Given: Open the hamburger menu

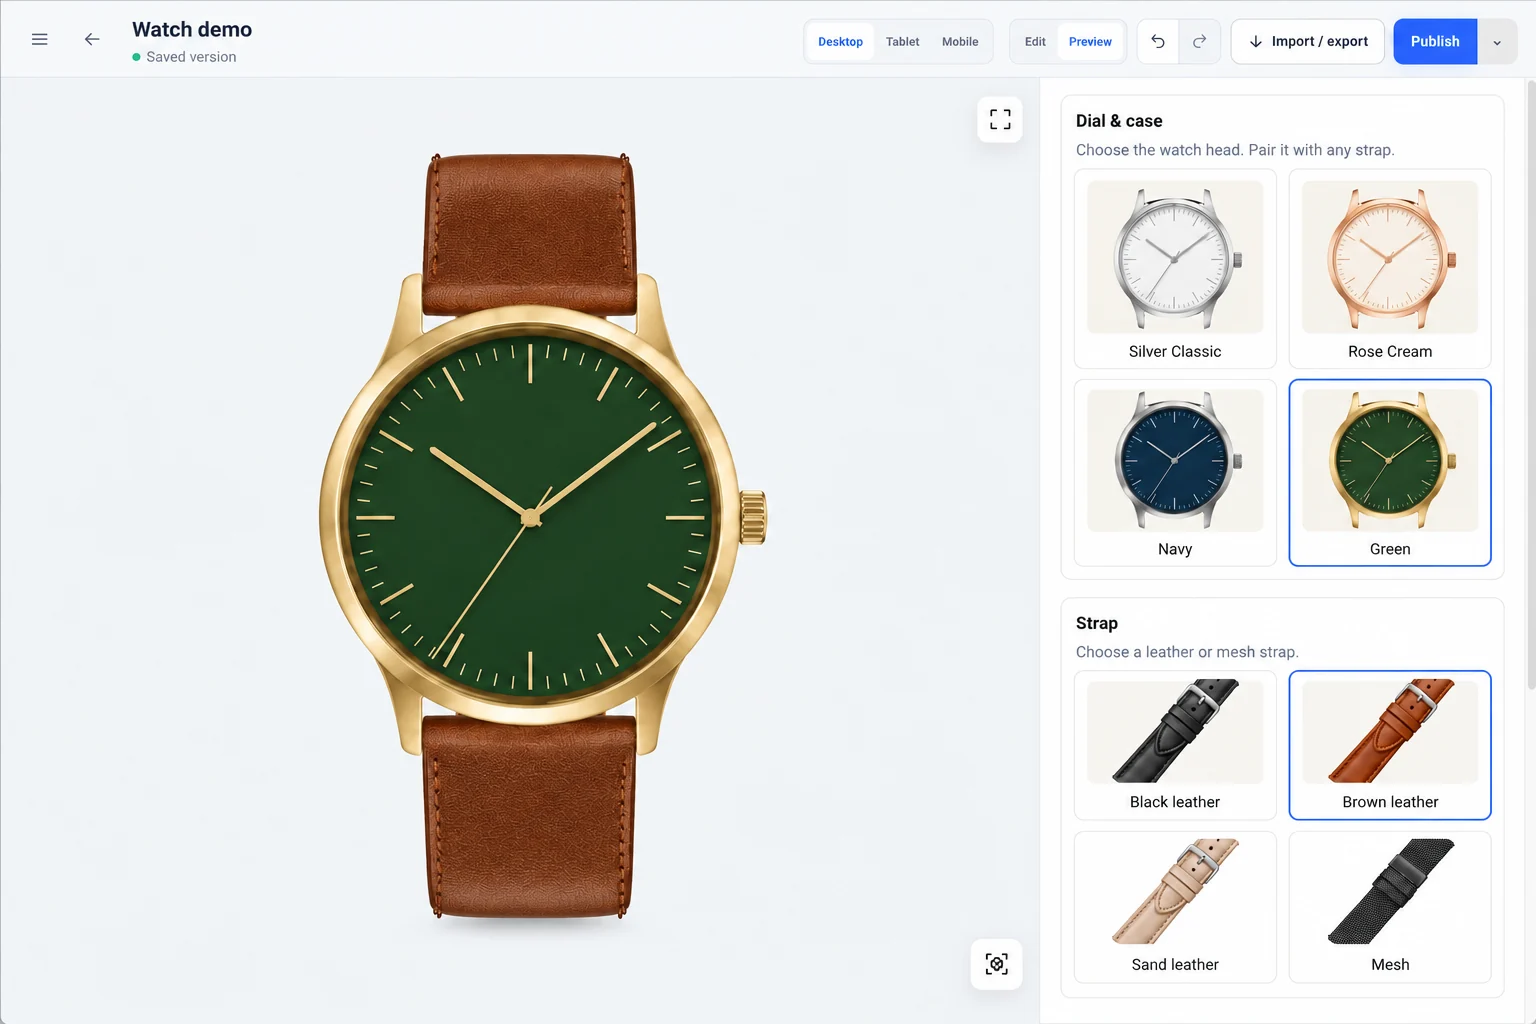Looking at the screenshot, I should click(x=40, y=40).
